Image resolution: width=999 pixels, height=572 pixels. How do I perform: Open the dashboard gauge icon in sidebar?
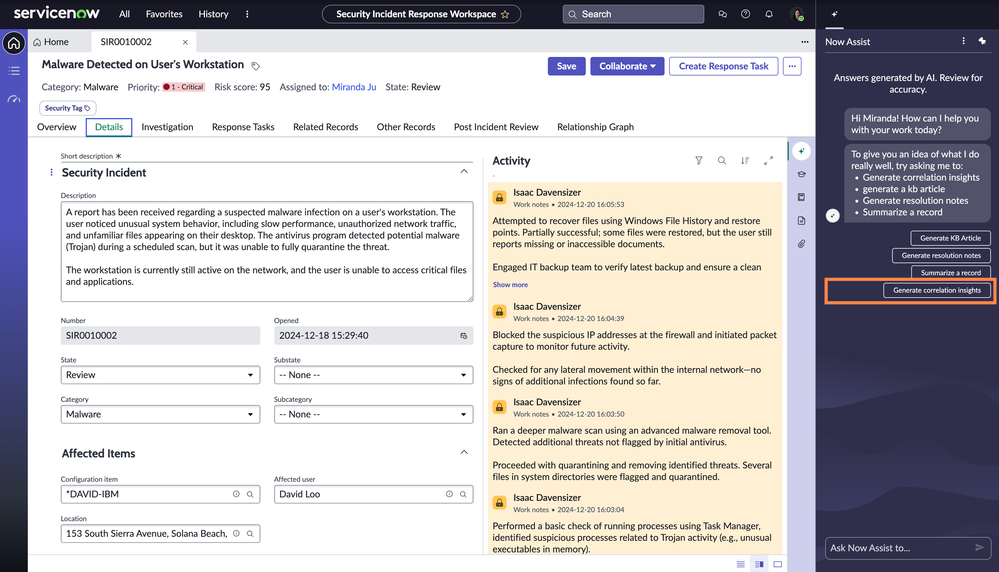(13, 99)
